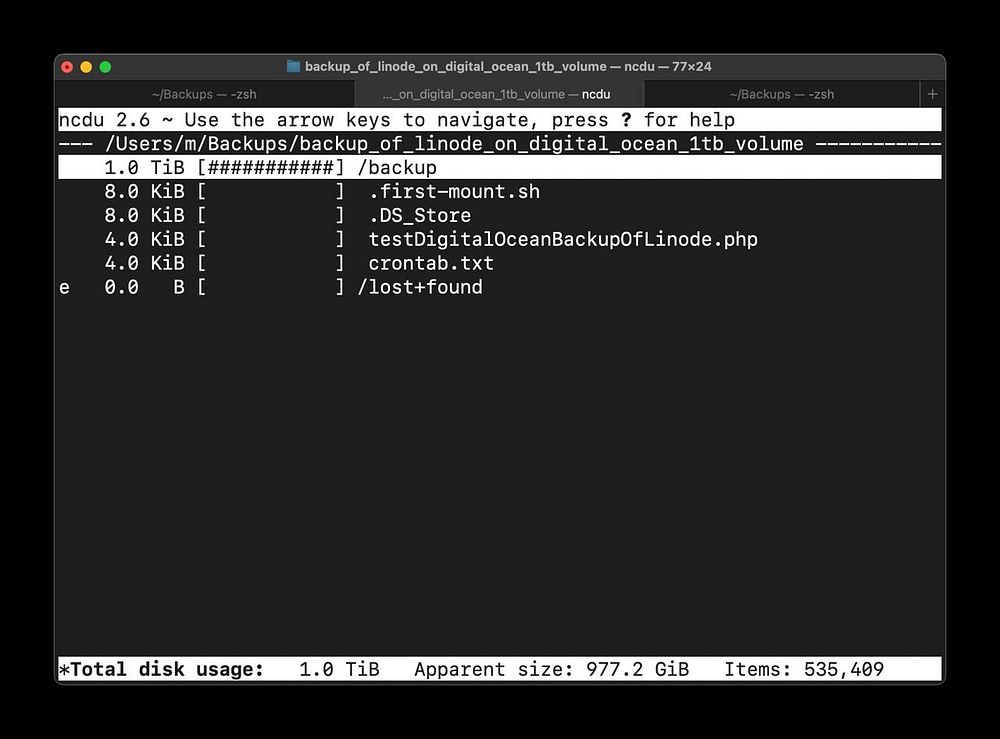Image resolution: width=1000 pixels, height=739 pixels.
Task: Click the question mark help hint
Action: (x=626, y=120)
